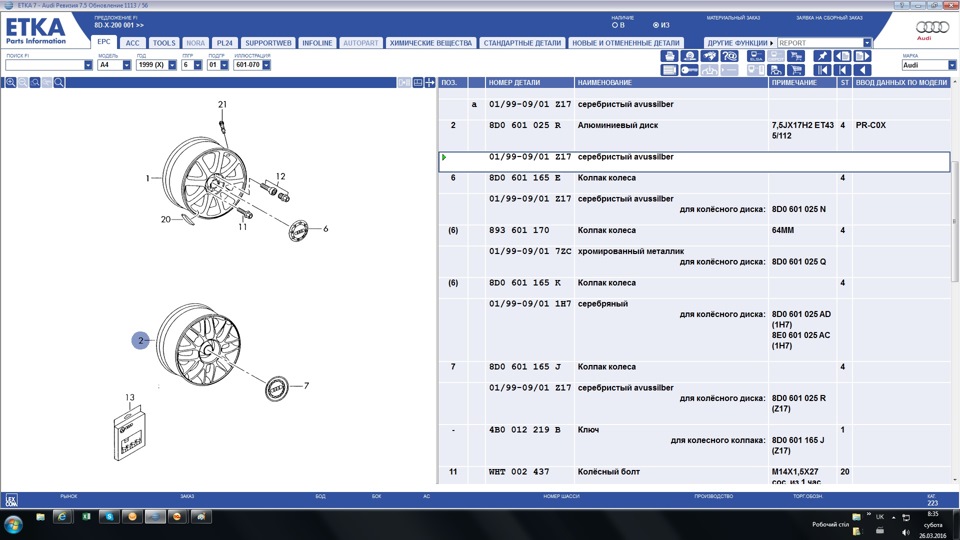Switch to the TOOLS tab
Image resolution: width=960 pixels, height=540 pixels.
click(x=163, y=43)
